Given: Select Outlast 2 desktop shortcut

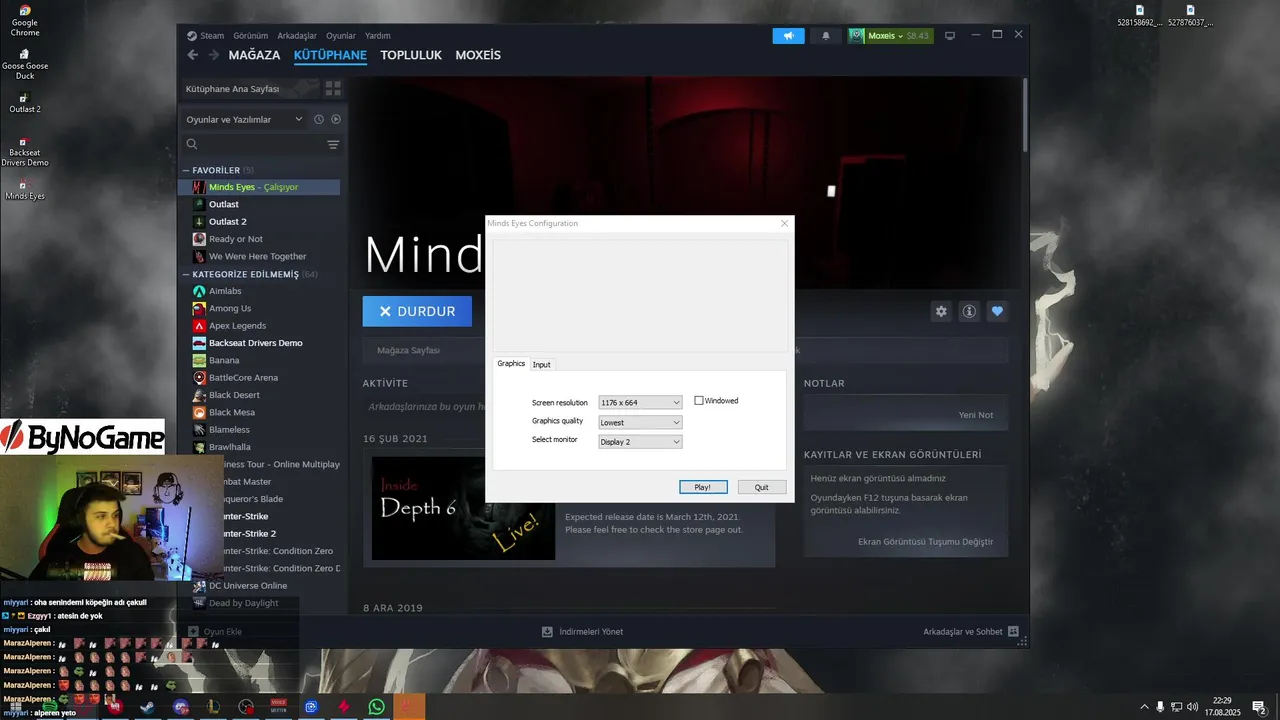Looking at the screenshot, I should click(25, 102).
